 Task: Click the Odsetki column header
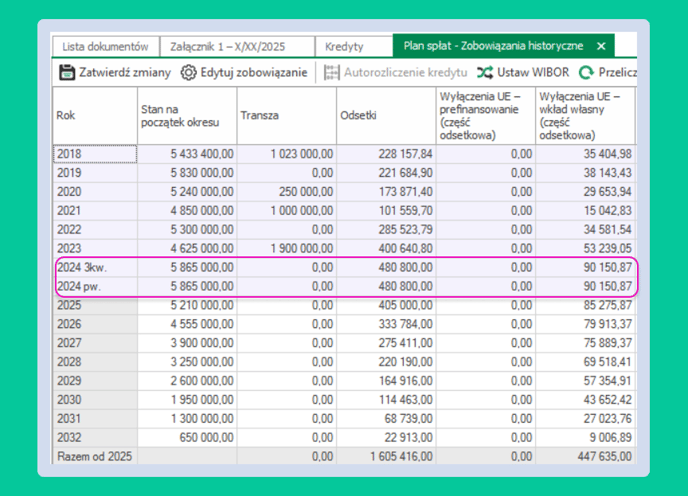click(x=386, y=115)
